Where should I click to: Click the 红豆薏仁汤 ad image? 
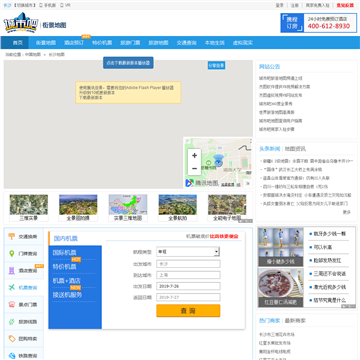281,288
